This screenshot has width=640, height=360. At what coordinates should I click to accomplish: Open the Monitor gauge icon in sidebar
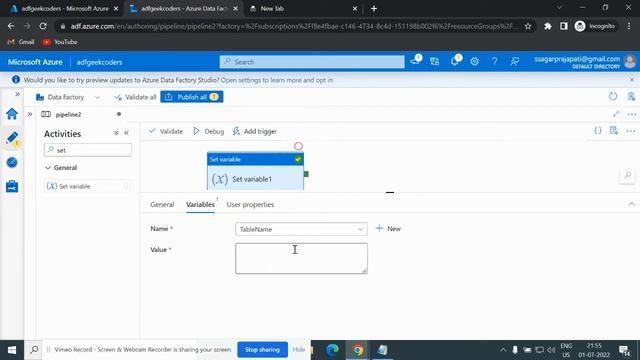12,162
